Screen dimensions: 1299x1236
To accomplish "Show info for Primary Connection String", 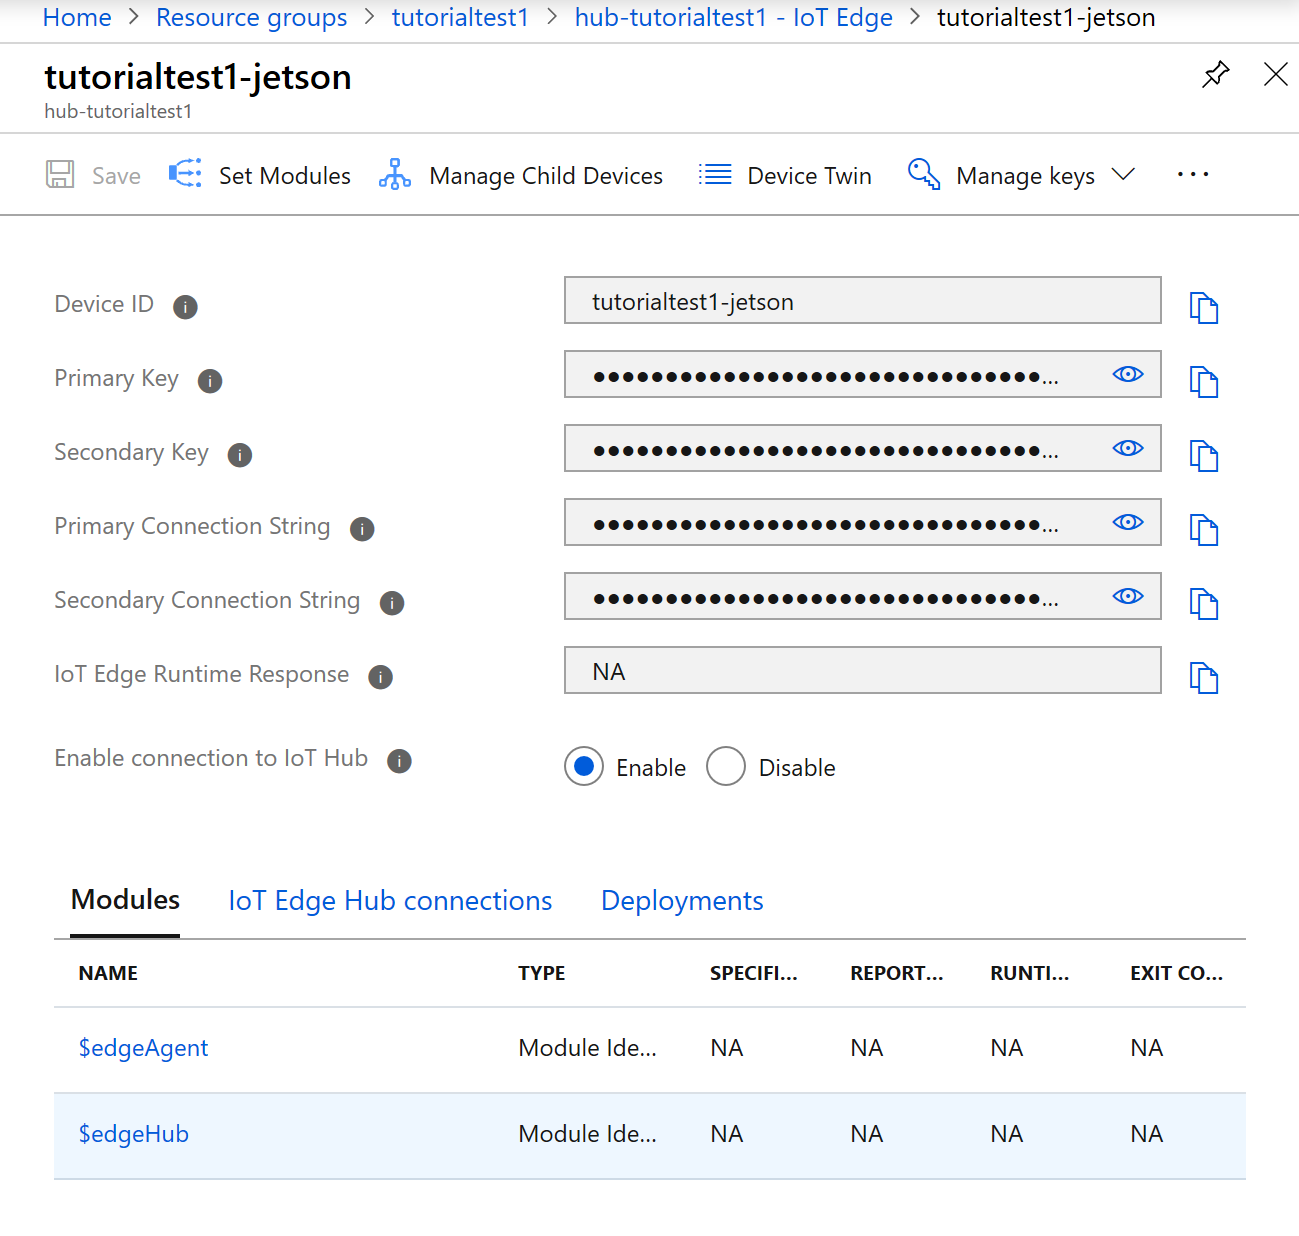I will point(362,529).
